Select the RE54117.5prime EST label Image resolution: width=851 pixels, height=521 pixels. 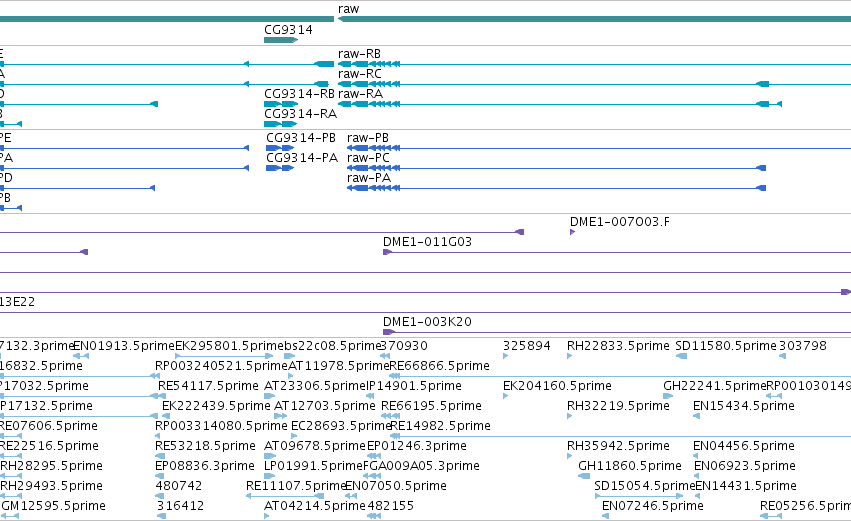point(208,386)
